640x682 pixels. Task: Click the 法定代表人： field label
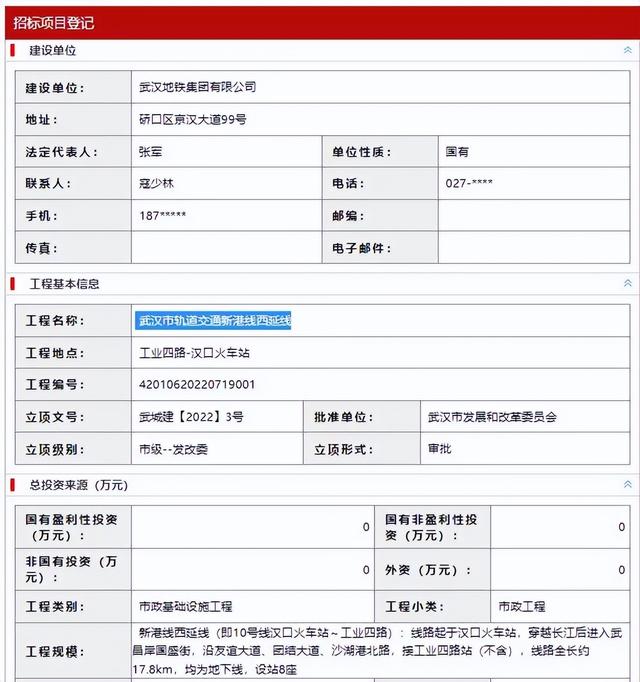click(x=61, y=152)
